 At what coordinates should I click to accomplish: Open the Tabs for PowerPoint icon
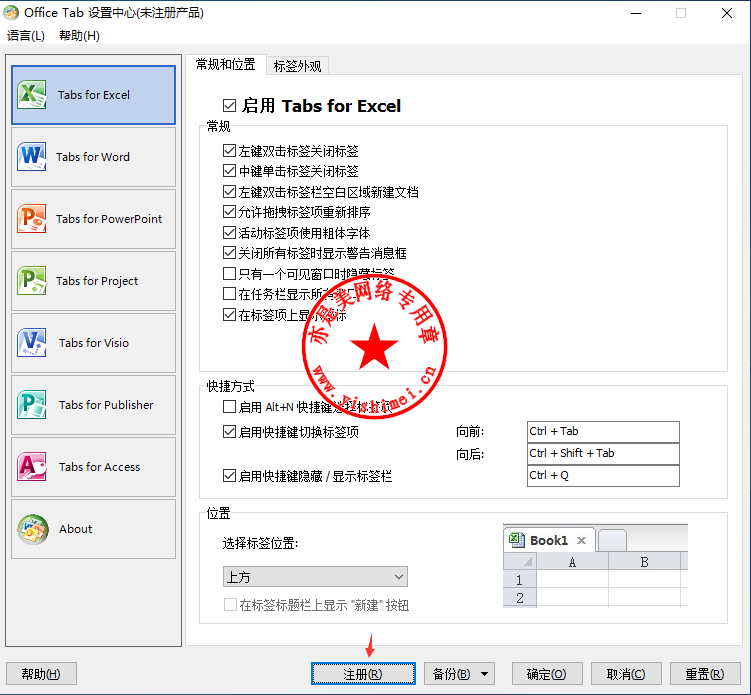click(x=32, y=218)
